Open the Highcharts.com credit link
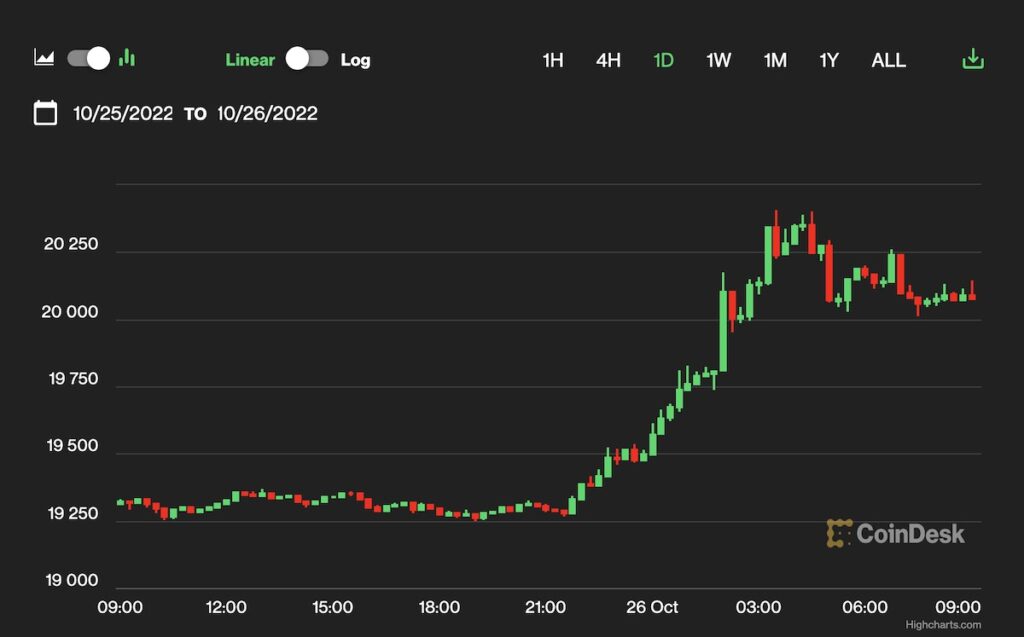Screen dimensions: 1024x637 pyautogui.click(x=942, y=625)
